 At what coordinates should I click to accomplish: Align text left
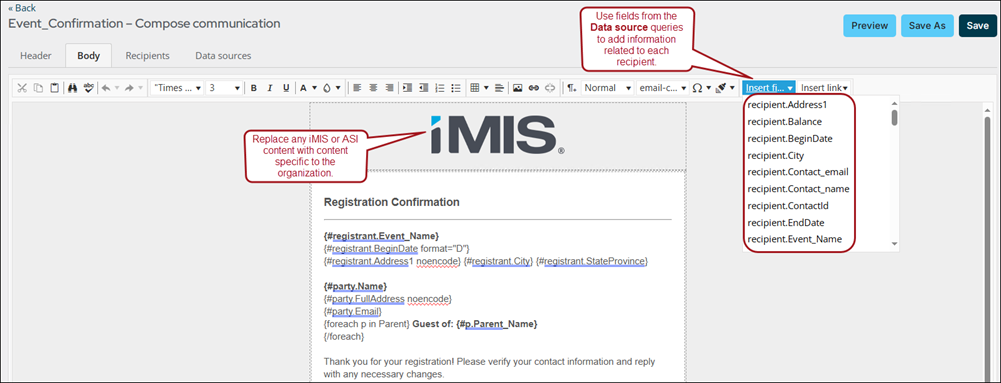[357, 88]
